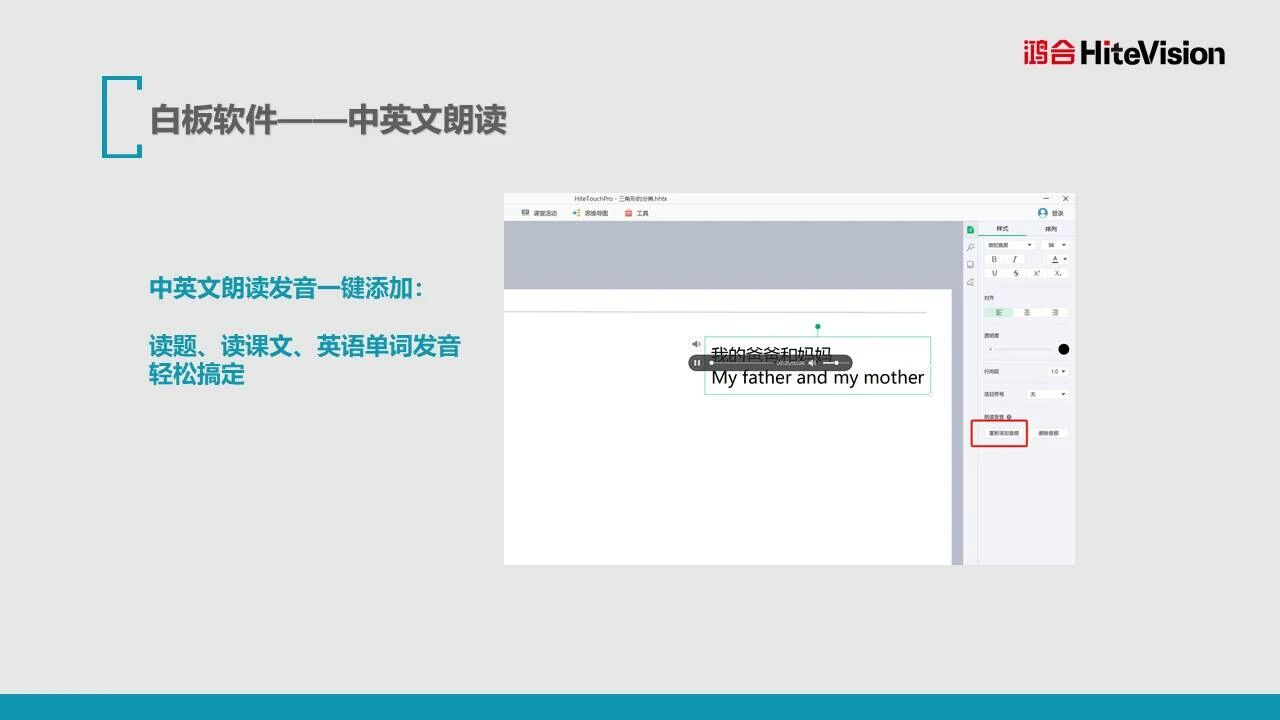Toggle bold text formatting
The height and width of the screenshot is (720, 1280).
click(994, 259)
